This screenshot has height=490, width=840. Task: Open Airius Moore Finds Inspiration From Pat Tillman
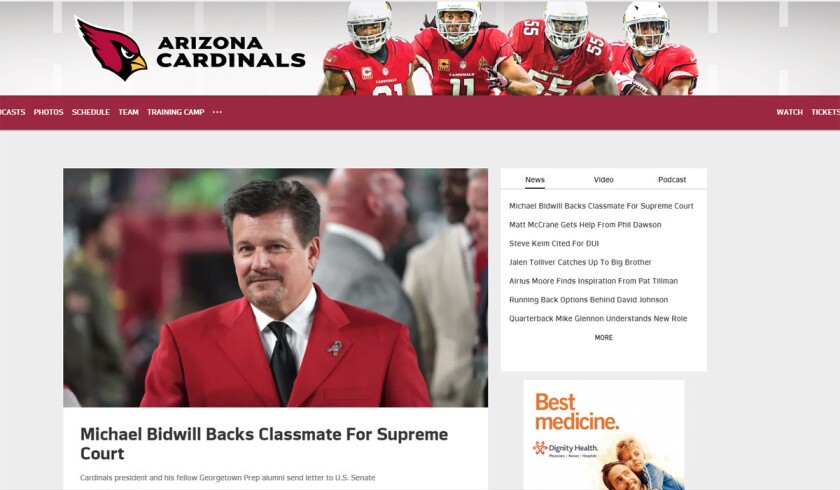pos(593,281)
